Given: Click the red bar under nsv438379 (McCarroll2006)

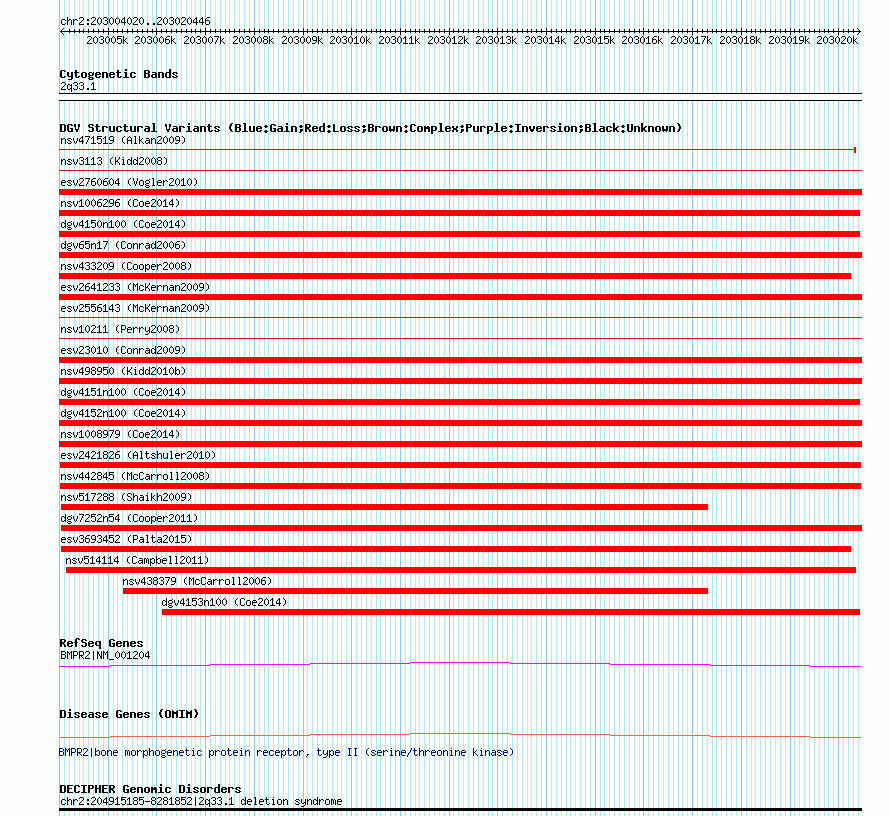Looking at the screenshot, I should pos(415,591).
